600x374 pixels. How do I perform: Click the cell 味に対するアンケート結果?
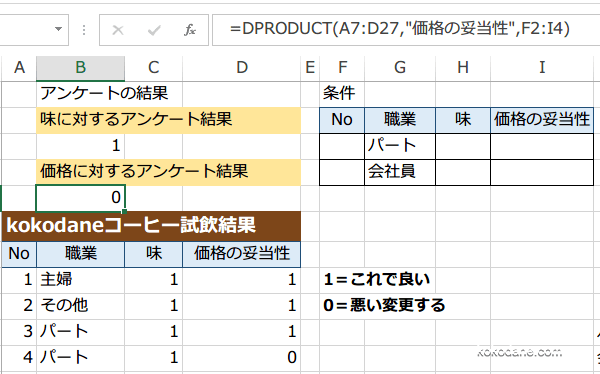pos(168,120)
